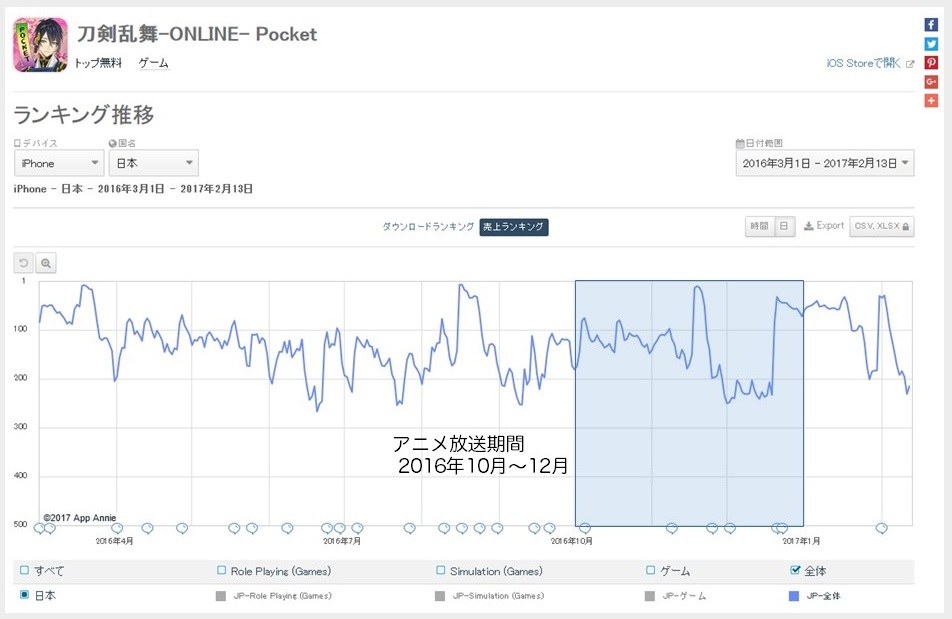
Task: Switch to daily view calendar icon
Action: point(784,226)
